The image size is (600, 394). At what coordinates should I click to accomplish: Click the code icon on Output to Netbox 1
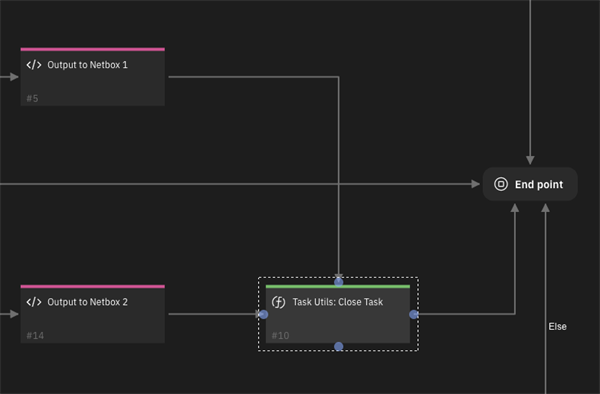(x=34, y=65)
